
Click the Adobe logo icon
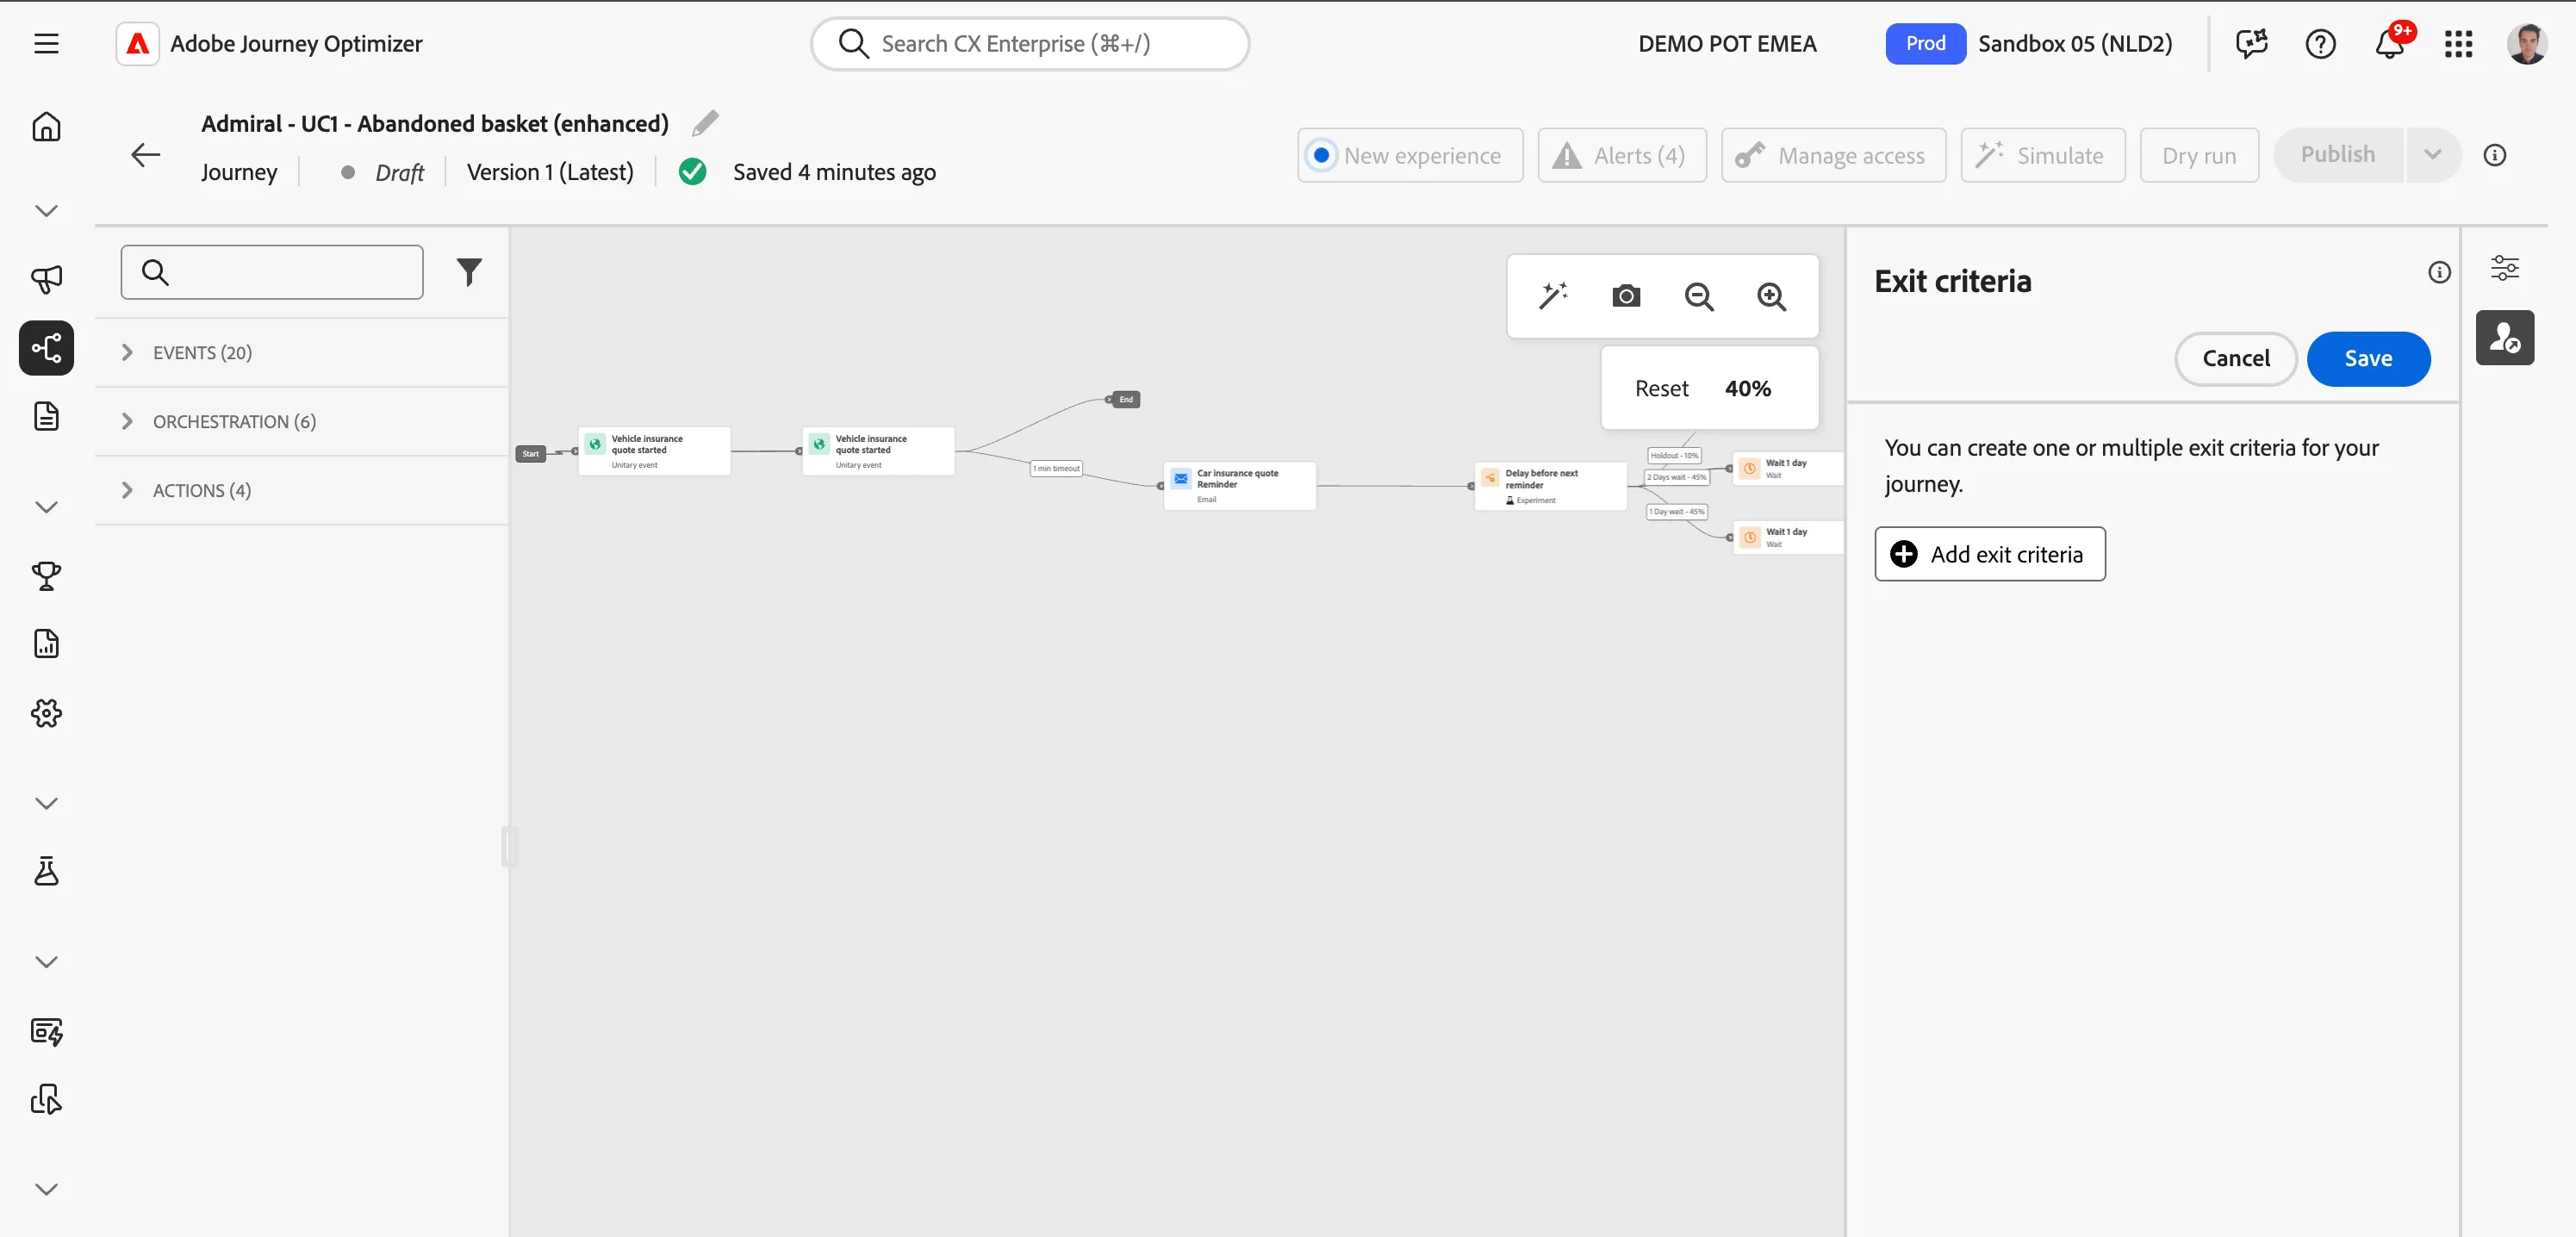[x=138, y=43]
